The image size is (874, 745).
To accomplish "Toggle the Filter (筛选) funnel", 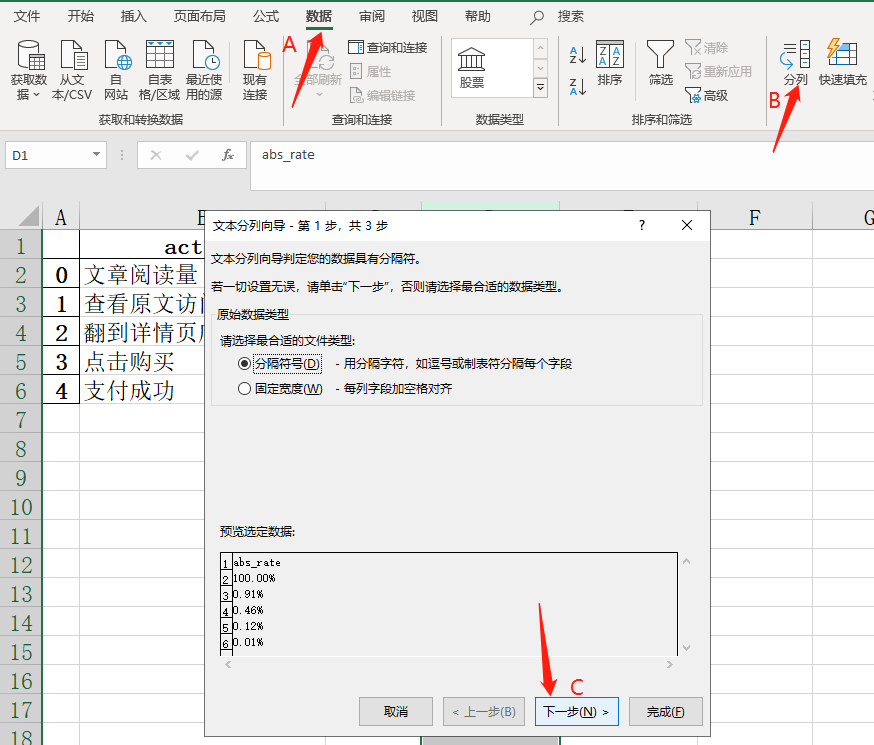I will point(661,62).
